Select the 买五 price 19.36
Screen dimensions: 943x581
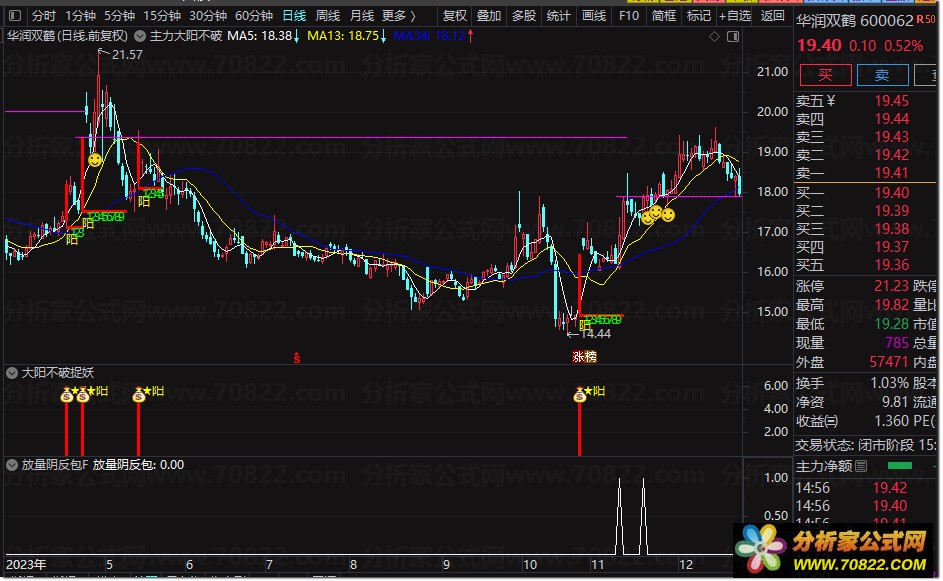[x=892, y=265]
